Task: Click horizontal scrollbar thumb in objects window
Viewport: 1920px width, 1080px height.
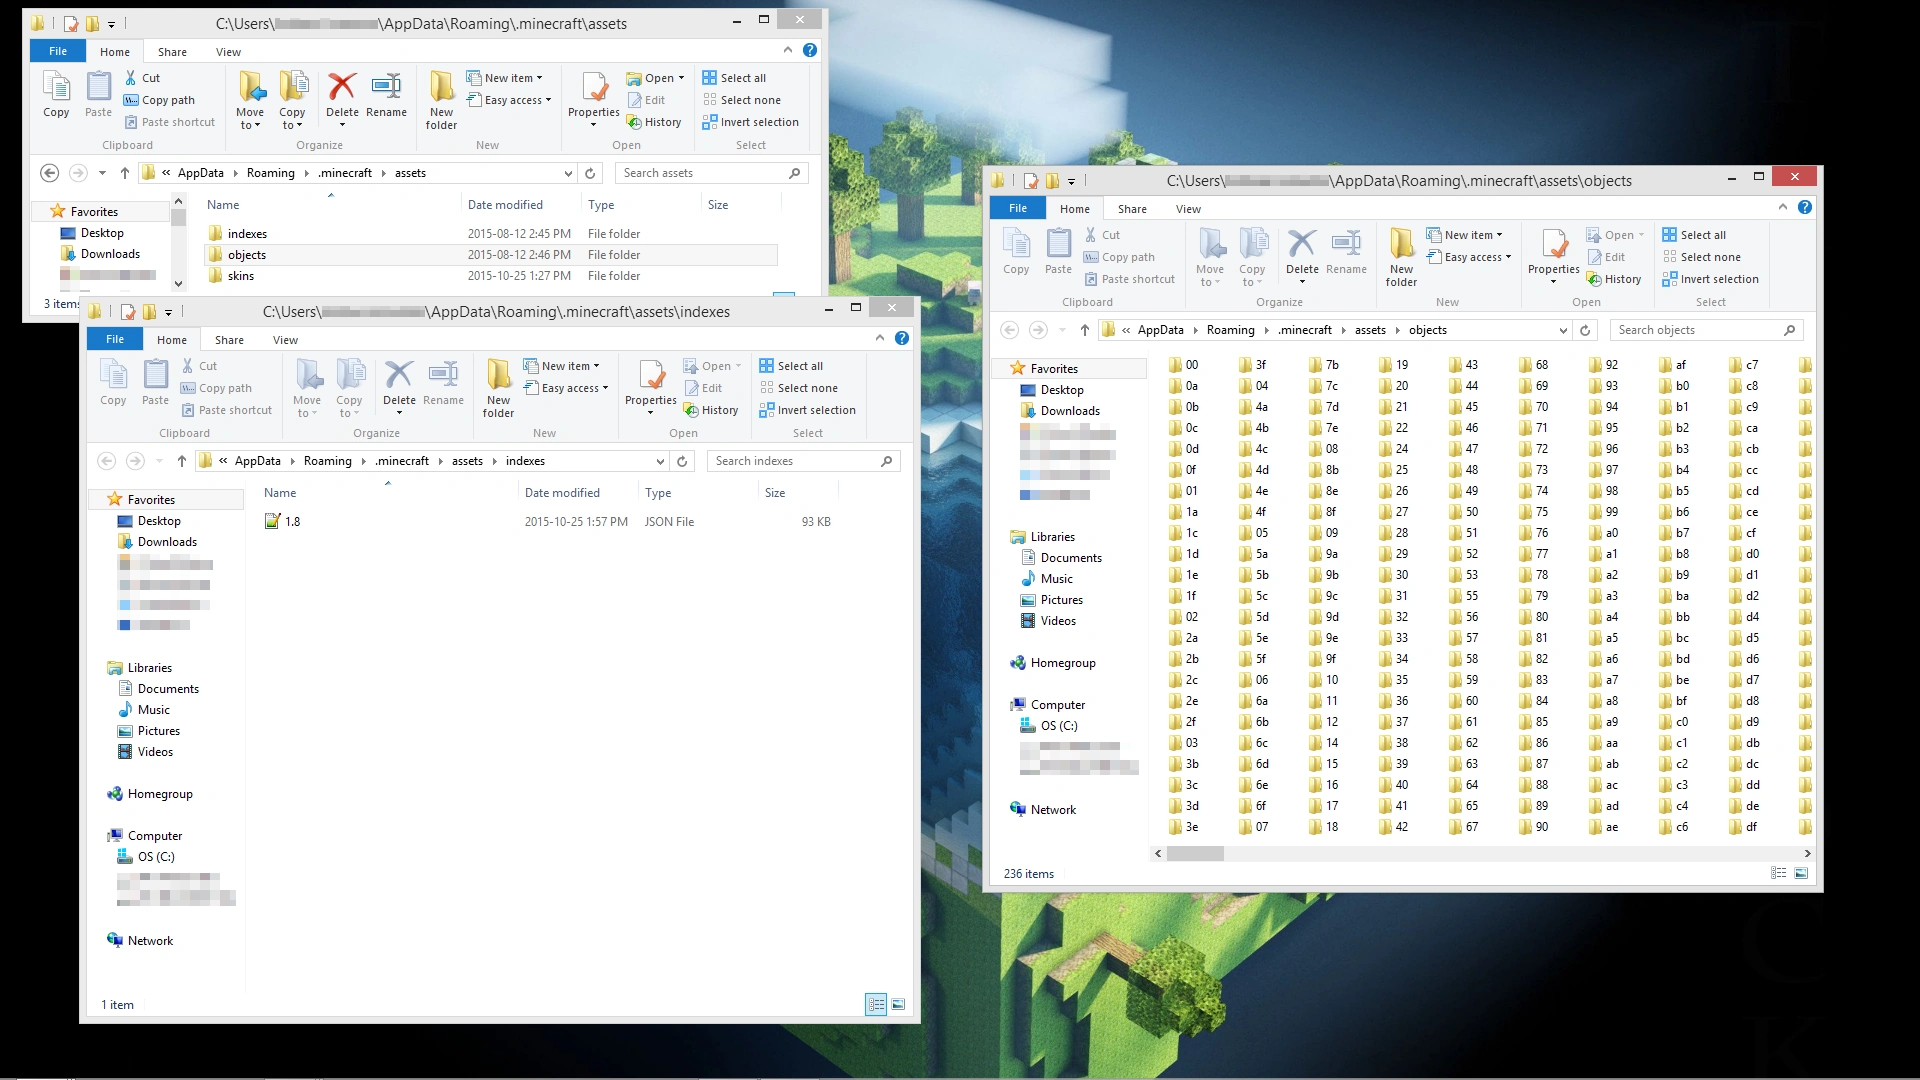Action: 1195,853
